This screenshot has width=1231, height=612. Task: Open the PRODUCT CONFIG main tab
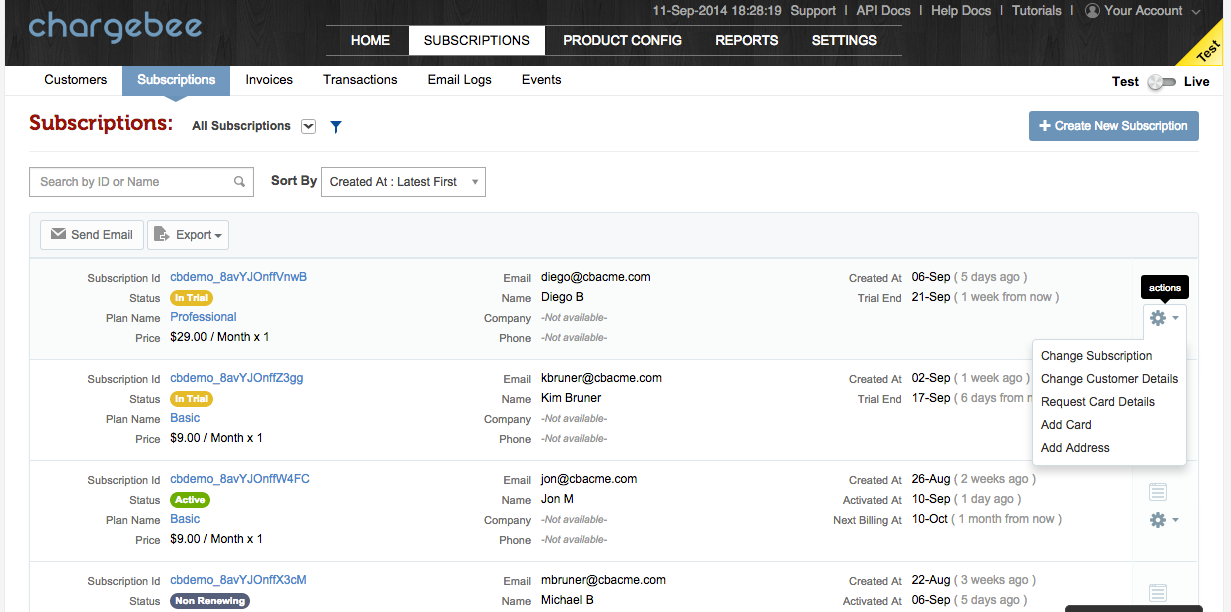click(x=622, y=40)
